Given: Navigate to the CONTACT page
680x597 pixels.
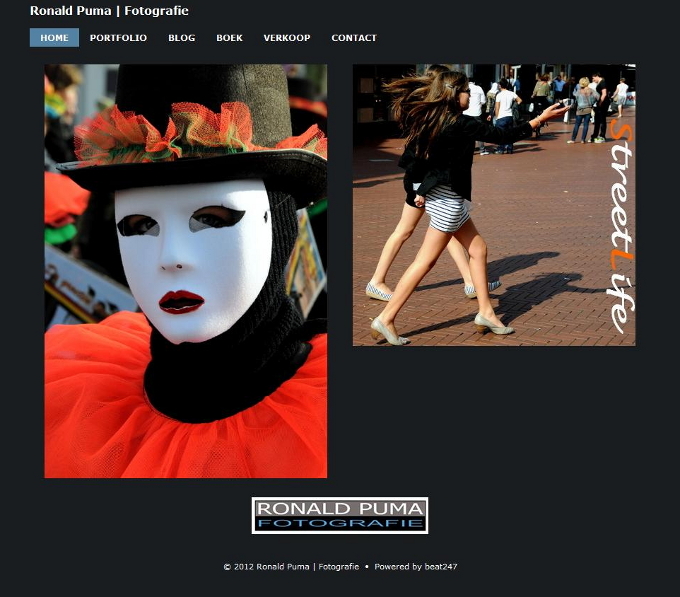Looking at the screenshot, I should pyautogui.click(x=354, y=38).
